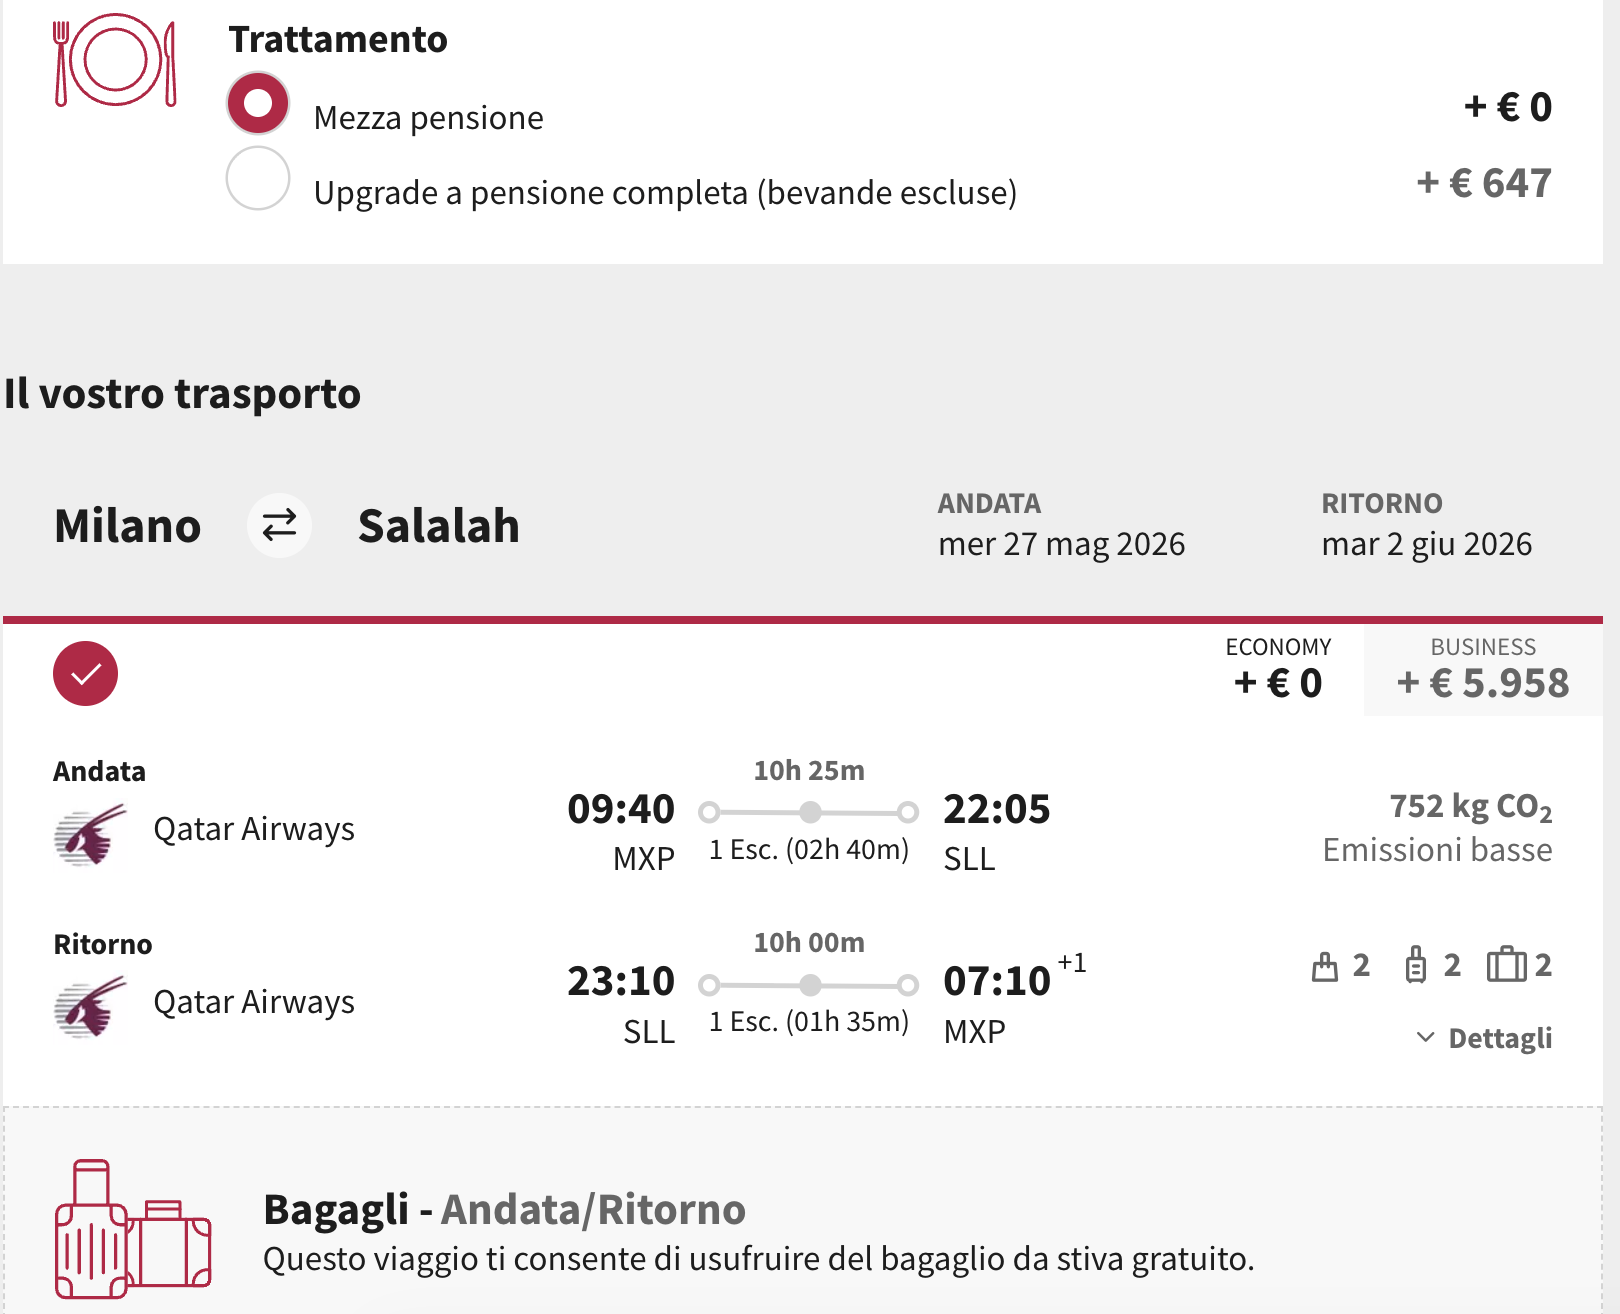
Task: Open the Ritorno date mar 2 giu 2026
Action: (x=1426, y=544)
